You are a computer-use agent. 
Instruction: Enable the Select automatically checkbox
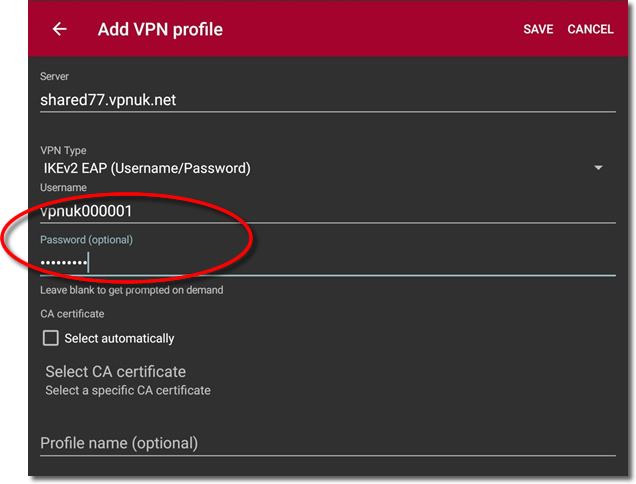coord(51,338)
